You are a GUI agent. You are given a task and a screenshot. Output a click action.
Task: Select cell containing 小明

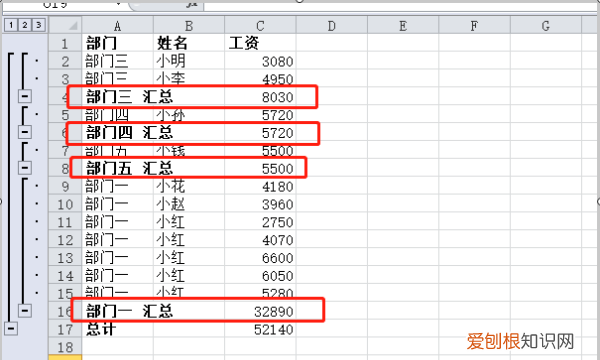(189, 61)
